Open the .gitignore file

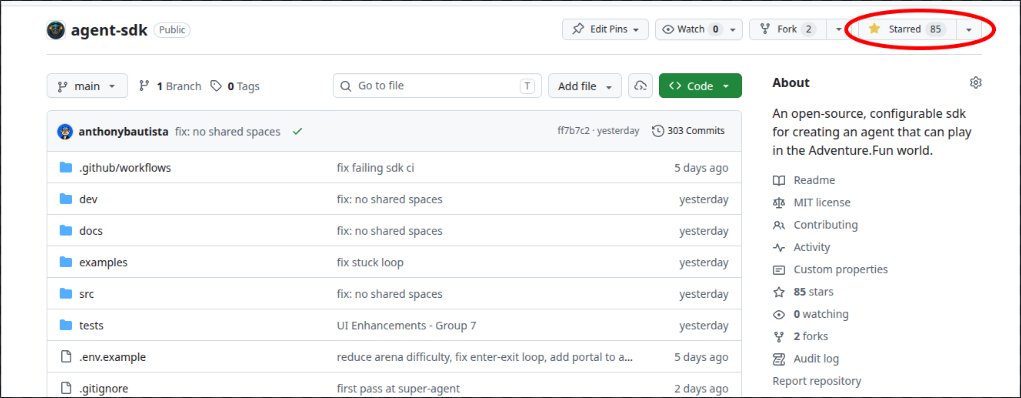104,389
